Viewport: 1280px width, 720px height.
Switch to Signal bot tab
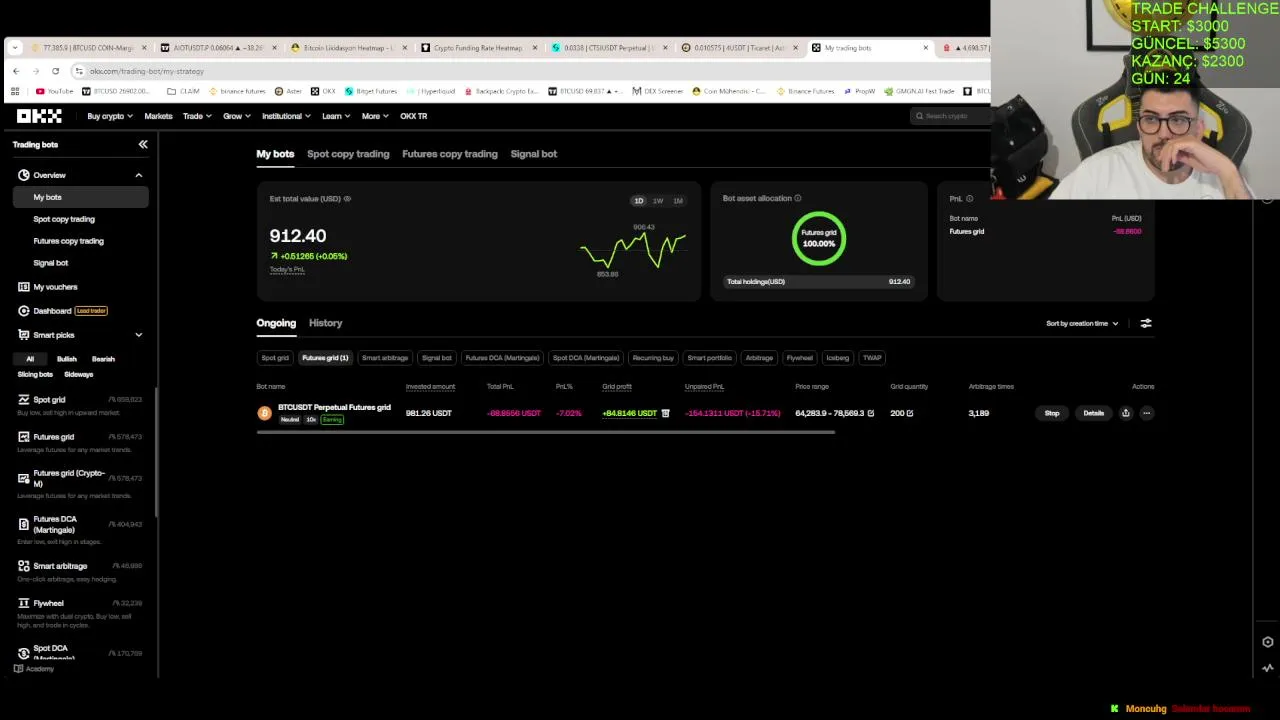click(533, 154)
